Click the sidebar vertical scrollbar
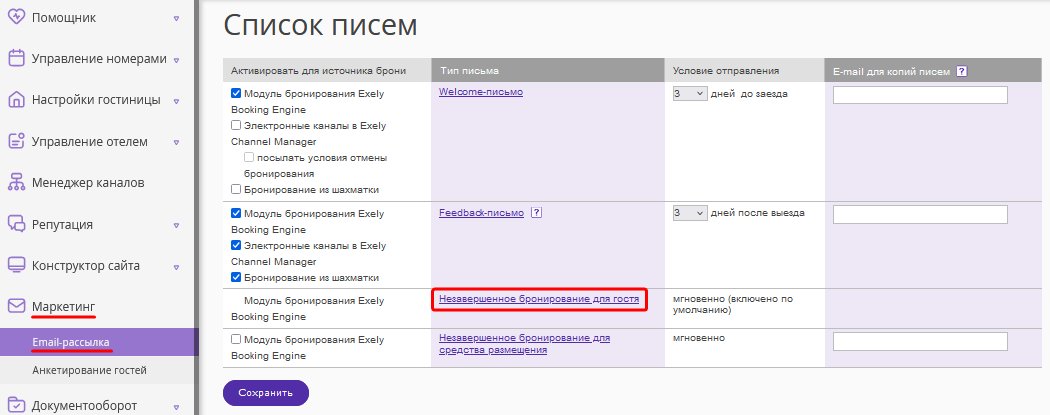1050x415 pixels. (x=196, y=208)
